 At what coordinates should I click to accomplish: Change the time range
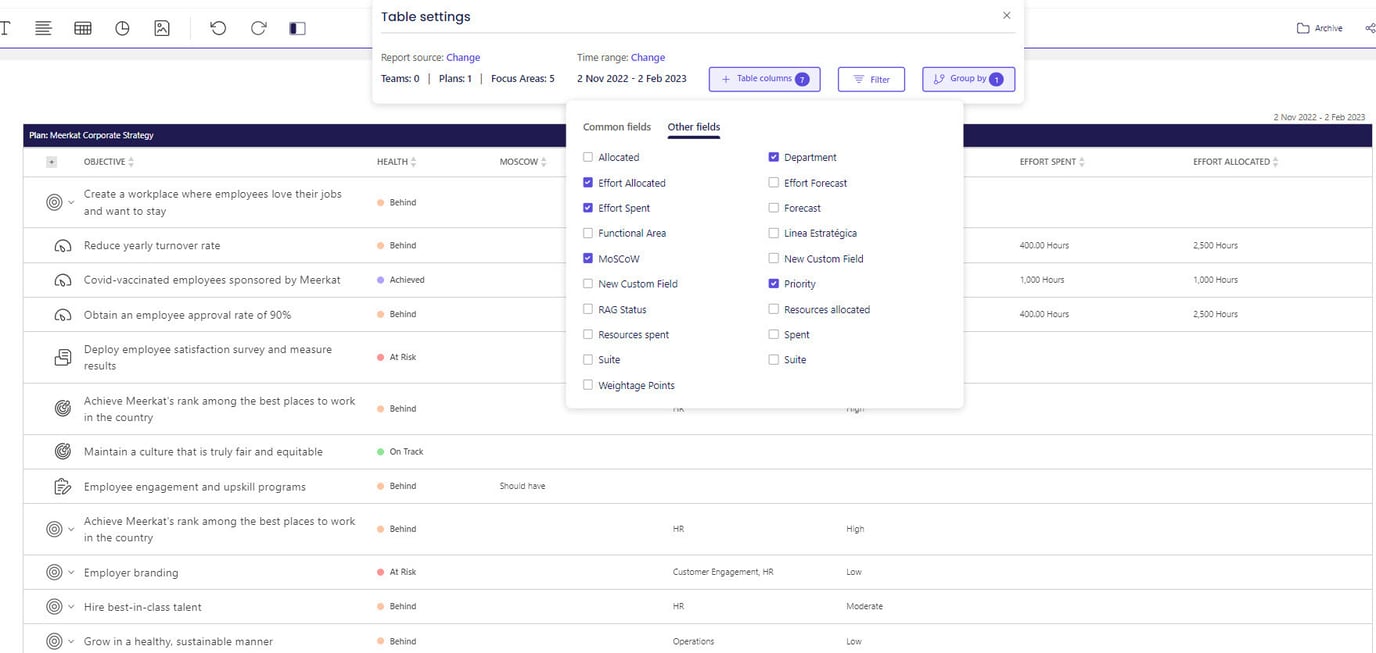click(x=648, y=58)
